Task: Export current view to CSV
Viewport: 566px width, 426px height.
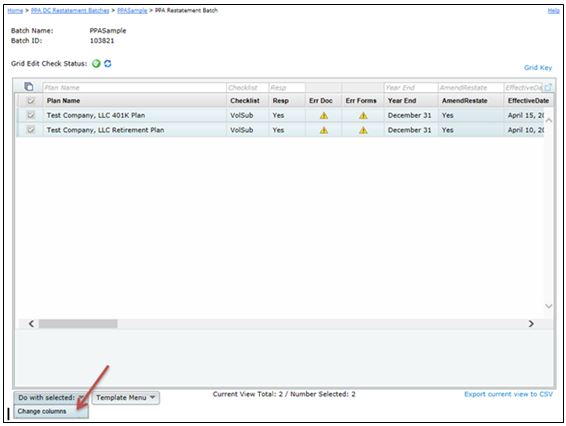Action: (508, 394)
